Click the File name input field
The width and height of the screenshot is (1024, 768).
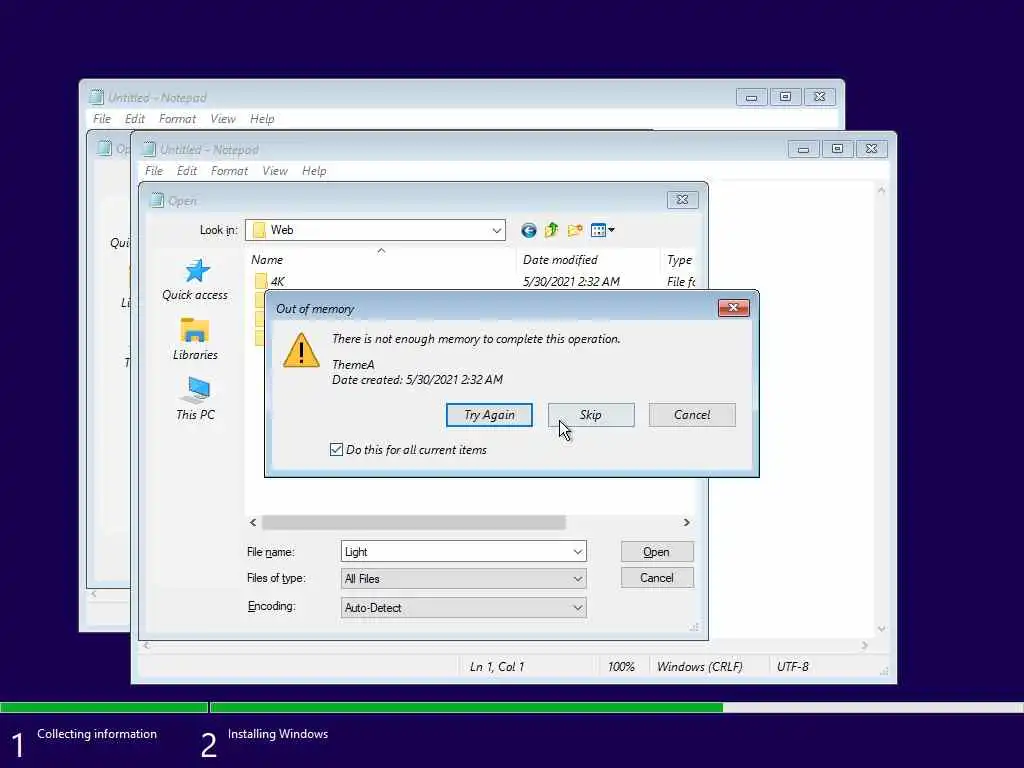[x=456, y=552]
